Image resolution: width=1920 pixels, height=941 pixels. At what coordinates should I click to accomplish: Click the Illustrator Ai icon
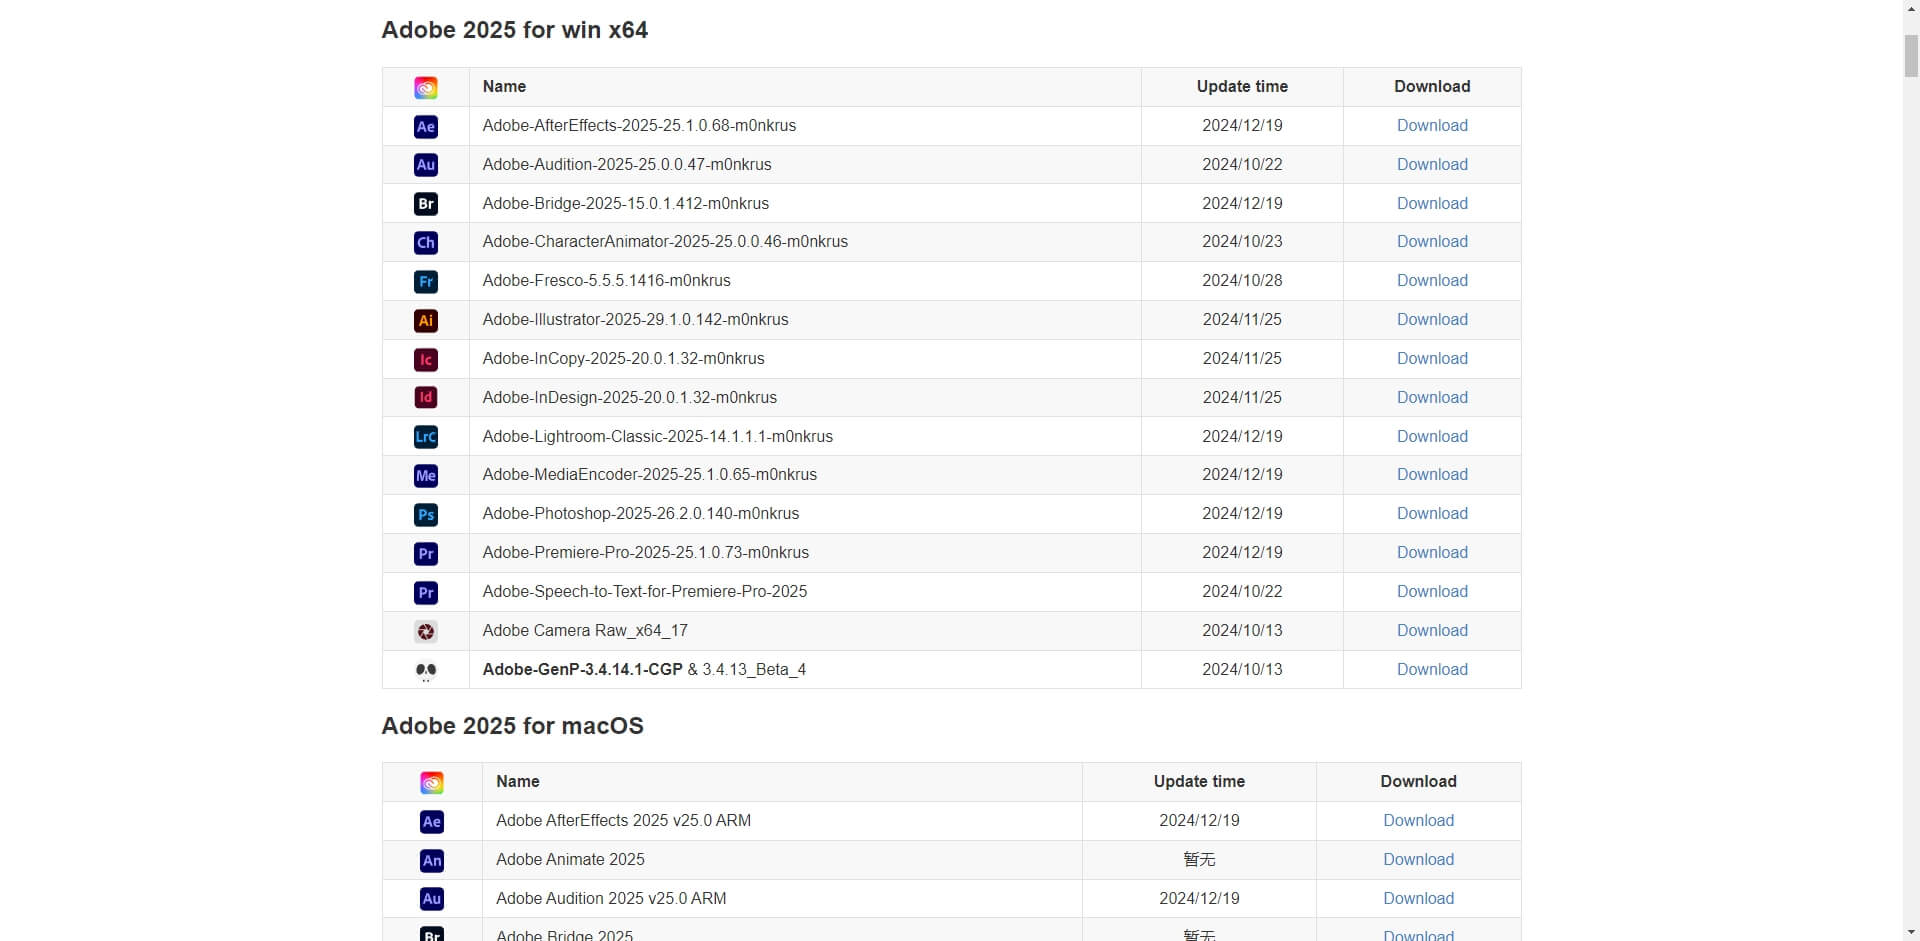coord(425,321)
